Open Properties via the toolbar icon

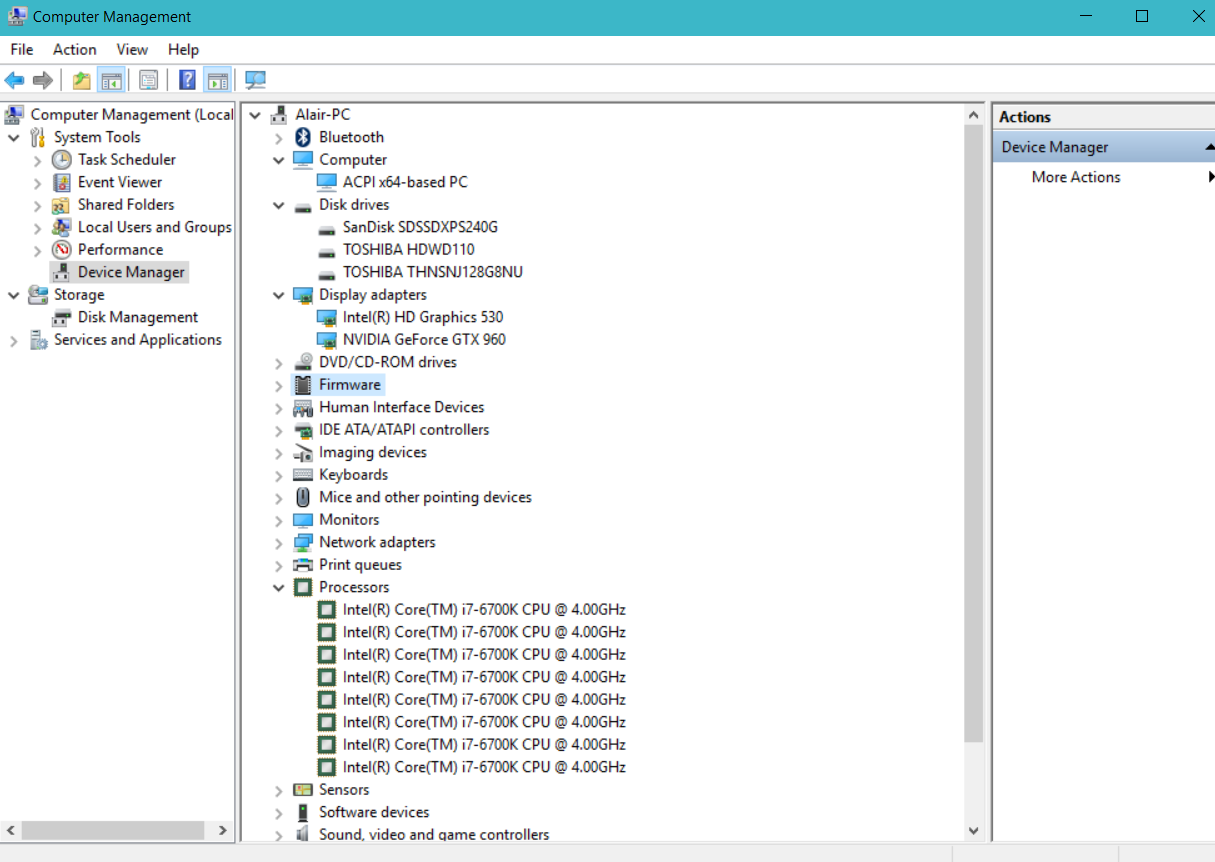(x=148, y=80)
